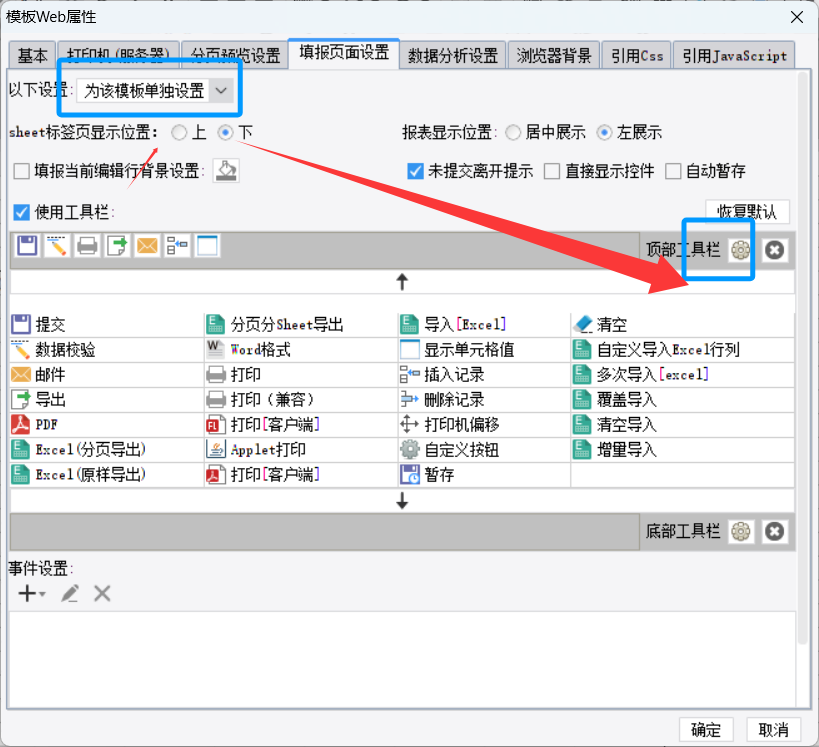
Task: Select the 数据校验 button item
Action: click(x=107, y=349)
